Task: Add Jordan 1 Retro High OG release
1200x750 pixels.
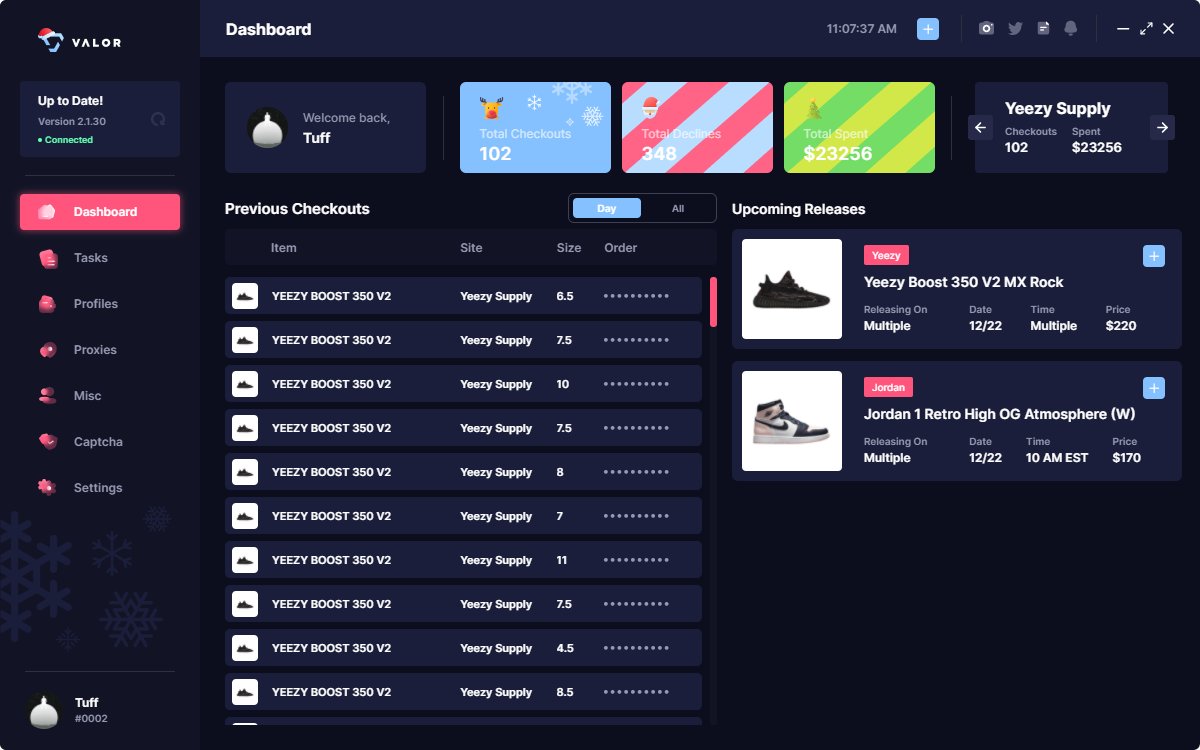Action: pyautogui.click(x=1154, y=388)
